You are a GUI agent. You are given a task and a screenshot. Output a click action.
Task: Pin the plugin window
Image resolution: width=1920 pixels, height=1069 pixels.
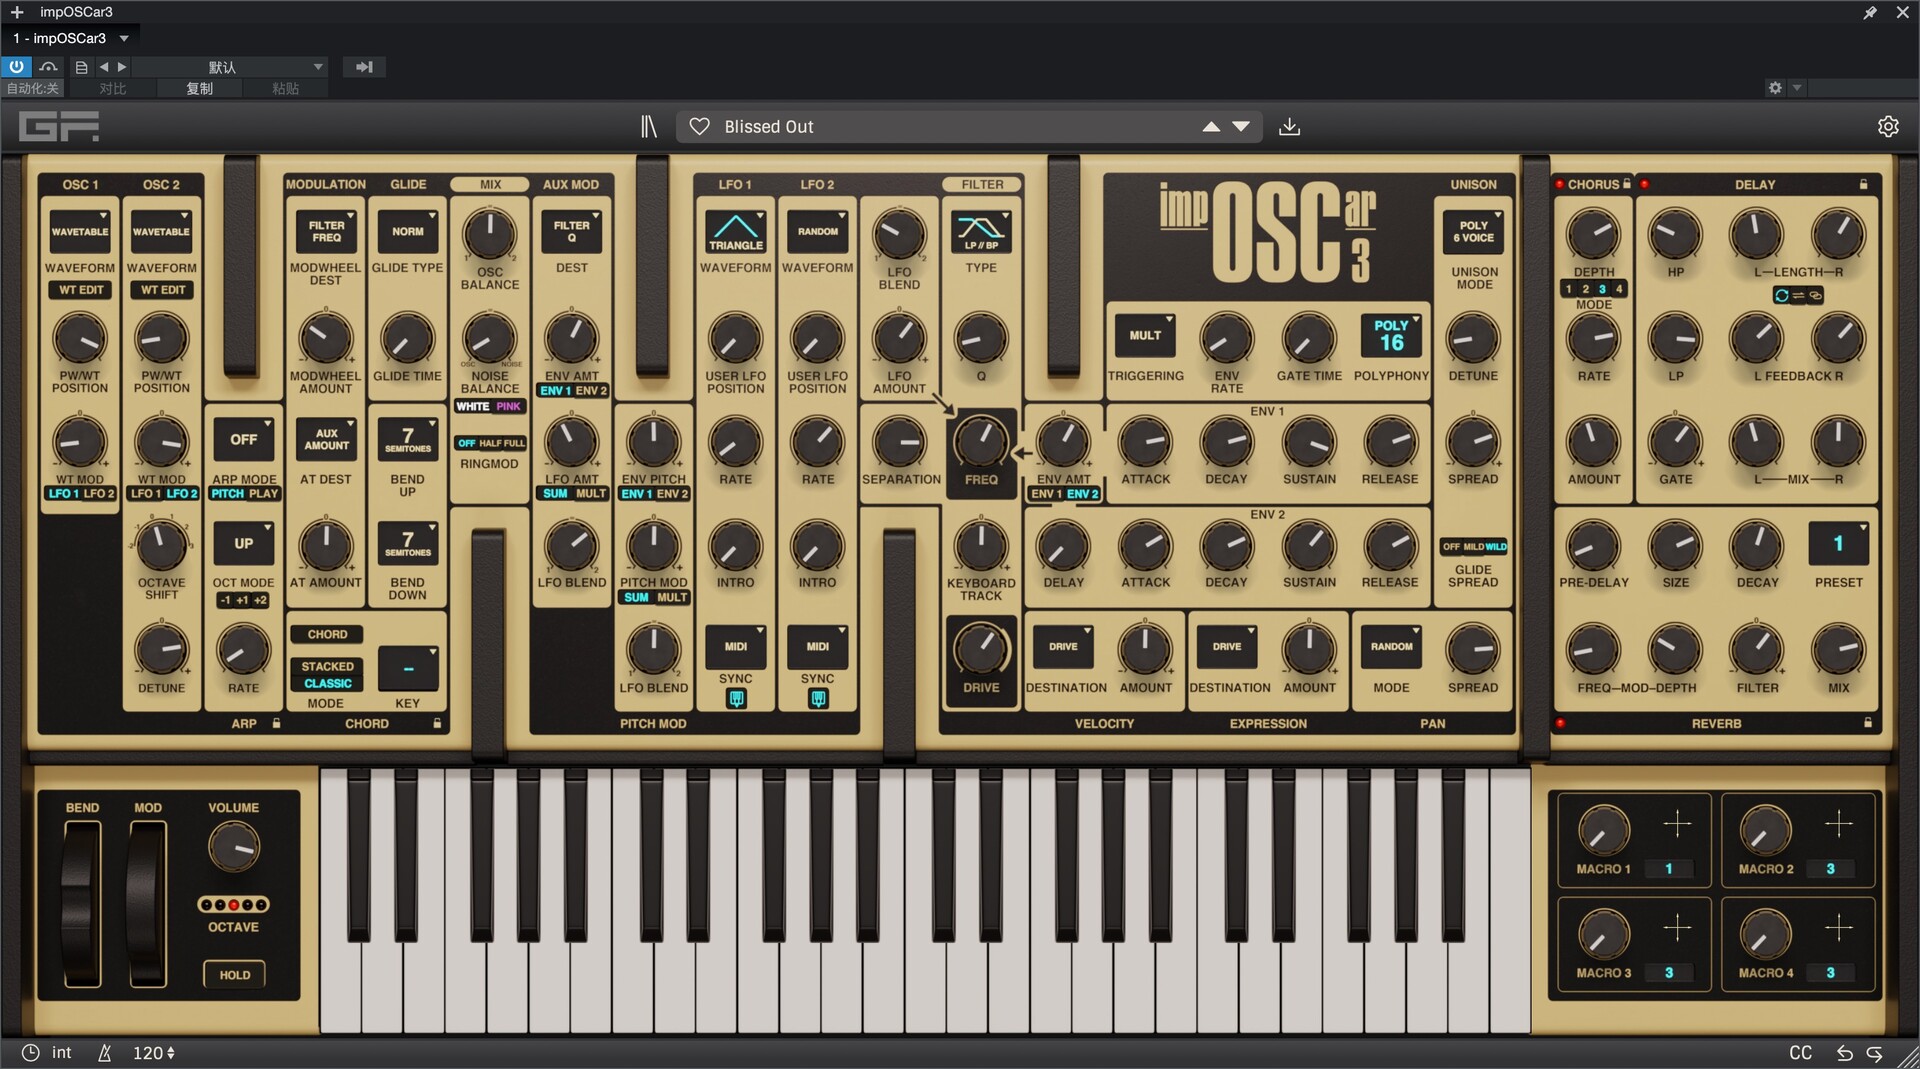point(1869,12)
